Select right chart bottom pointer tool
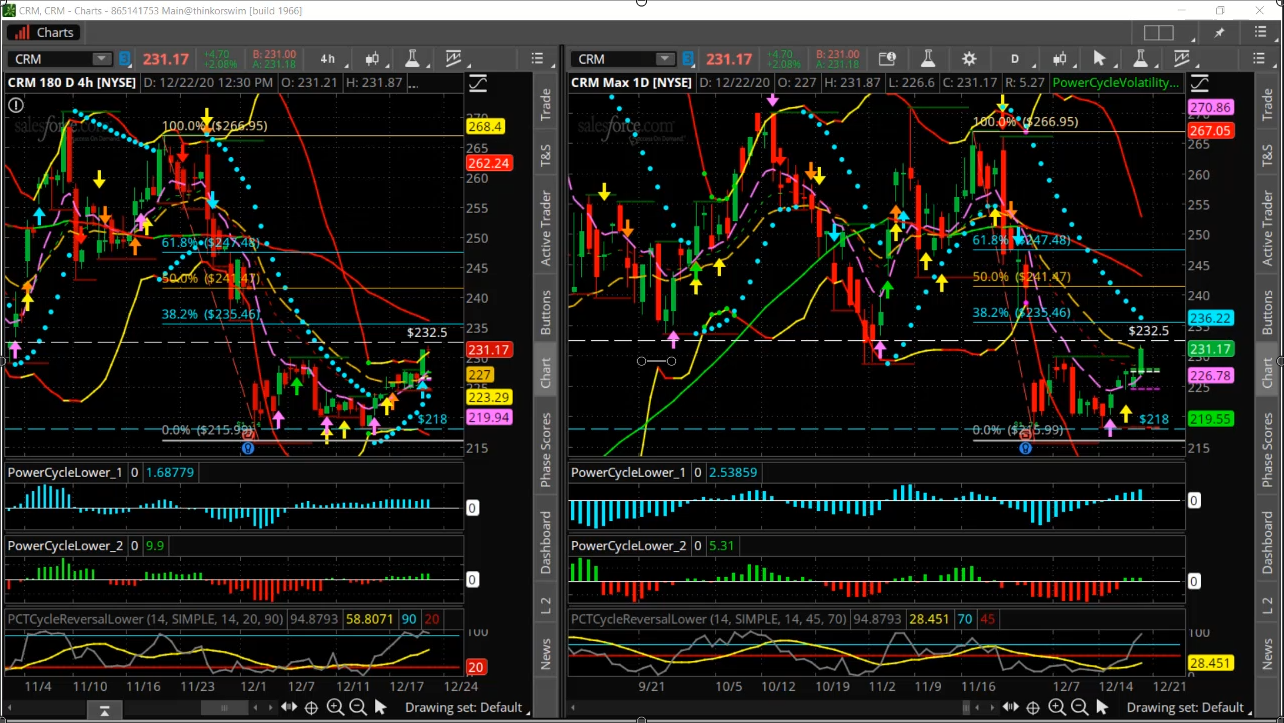This screenshot has height=723, width=1284. [1103, 707]
